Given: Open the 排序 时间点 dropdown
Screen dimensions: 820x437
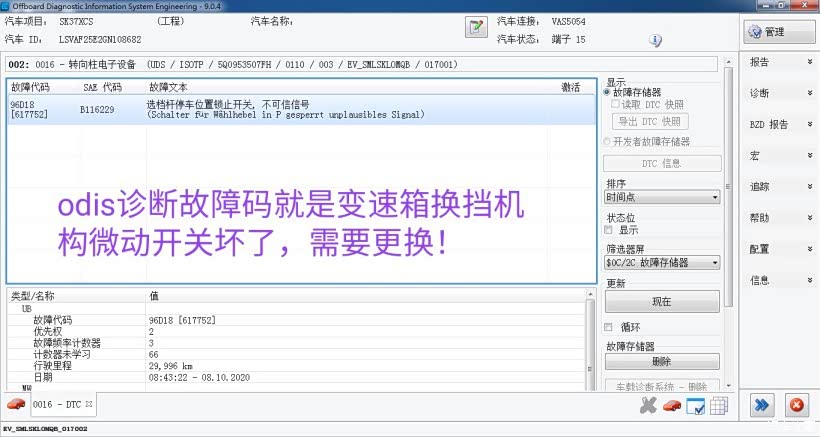Looking at the screenshot, I should click(x=662, y=198).
